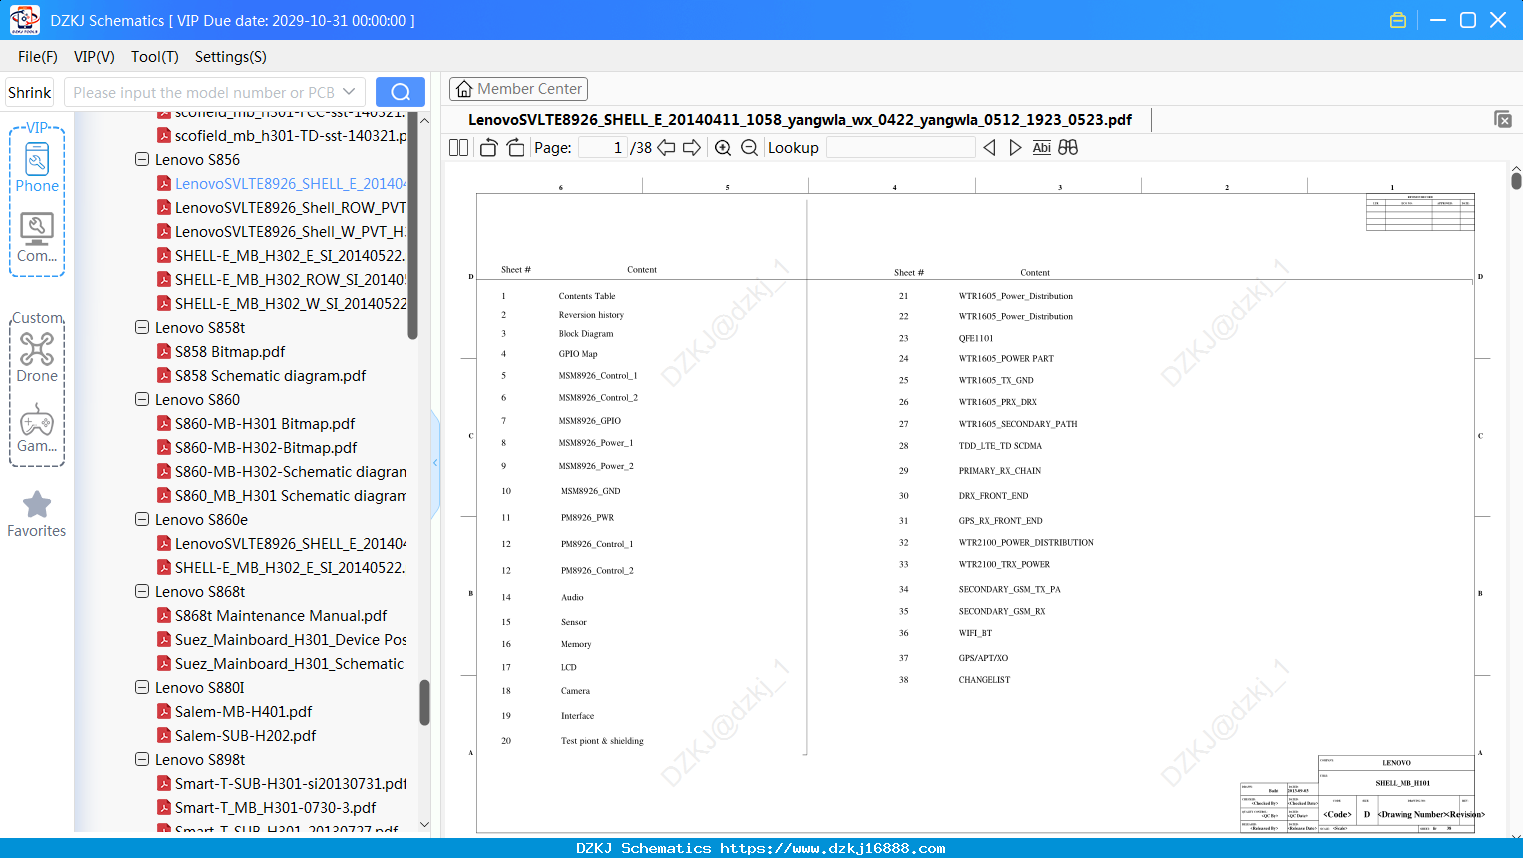Open the VIP(V) menu
This screenshot has height=858, width=1523.
(x=94, y=57)
